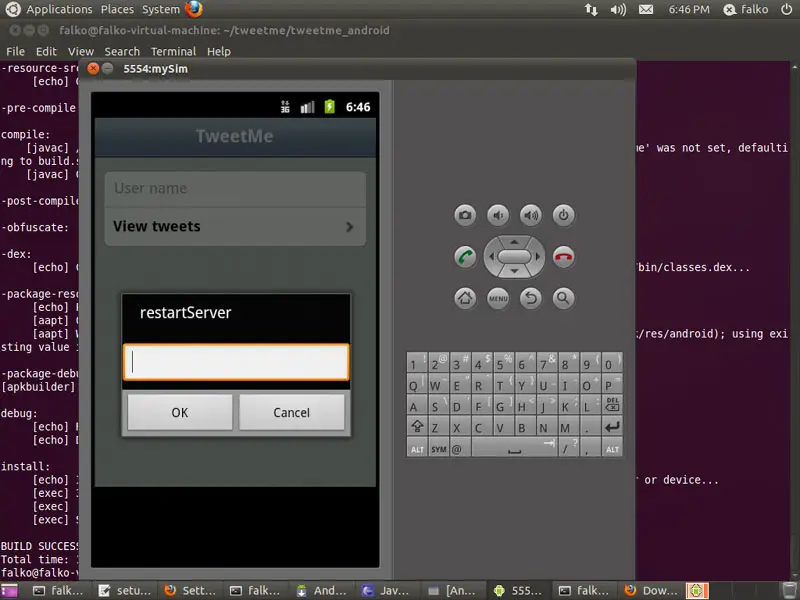
Task: Click the P key on emulator keyboard
Action: click(x=612, y=384)
